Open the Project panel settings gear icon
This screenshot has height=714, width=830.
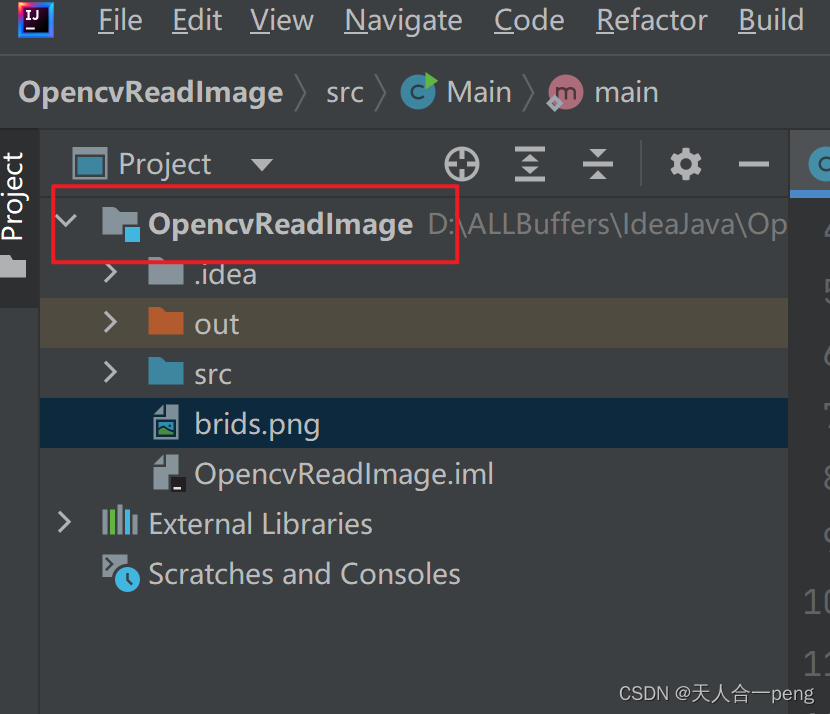pyautogui.click(x=685, y=164)
